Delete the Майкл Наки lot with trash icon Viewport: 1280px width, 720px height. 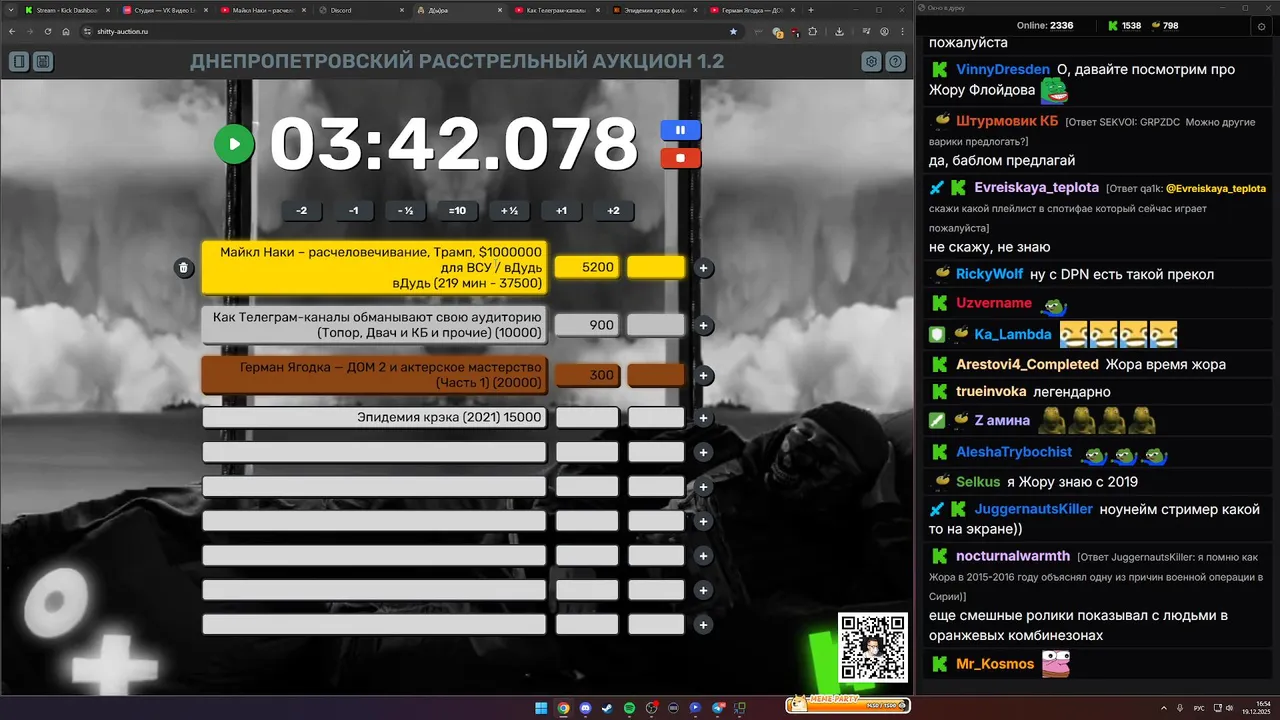[183, 268]
